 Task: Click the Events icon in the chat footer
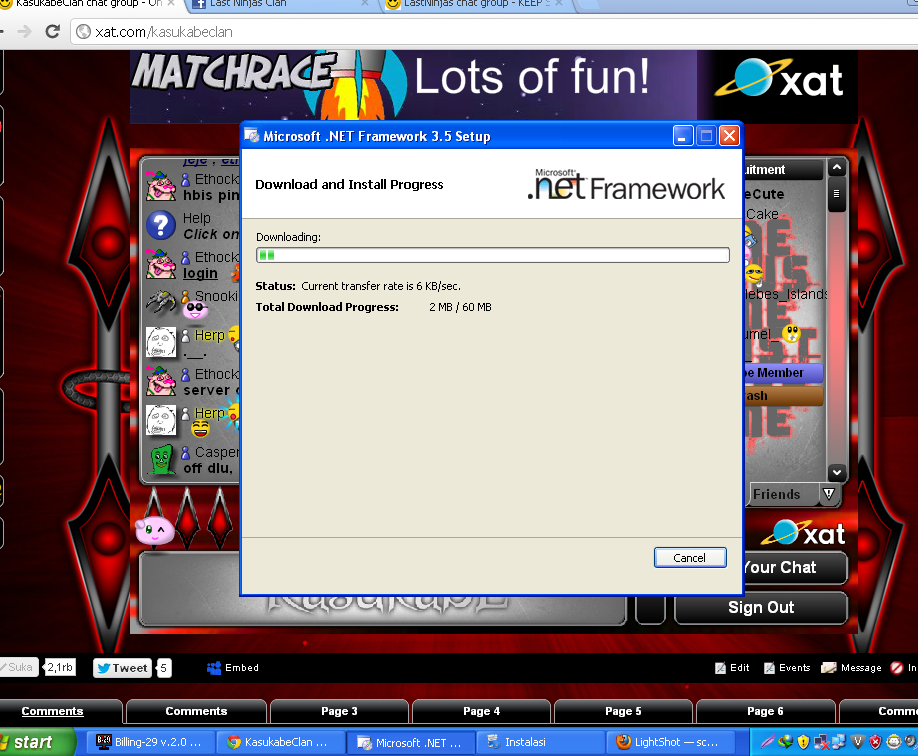pyautogui.click(x=769, y=668)
